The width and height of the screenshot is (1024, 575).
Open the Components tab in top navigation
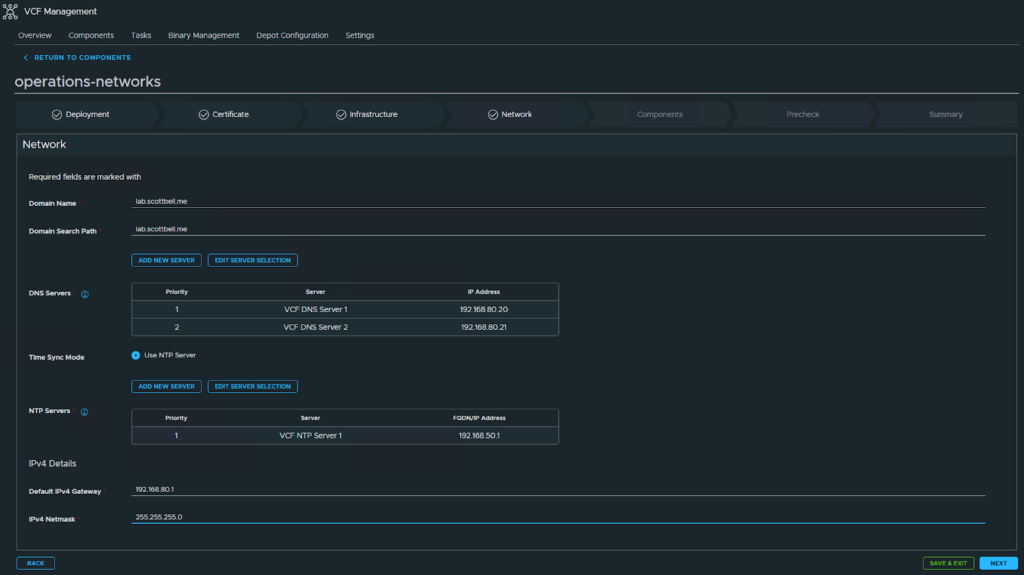(91, 35)
